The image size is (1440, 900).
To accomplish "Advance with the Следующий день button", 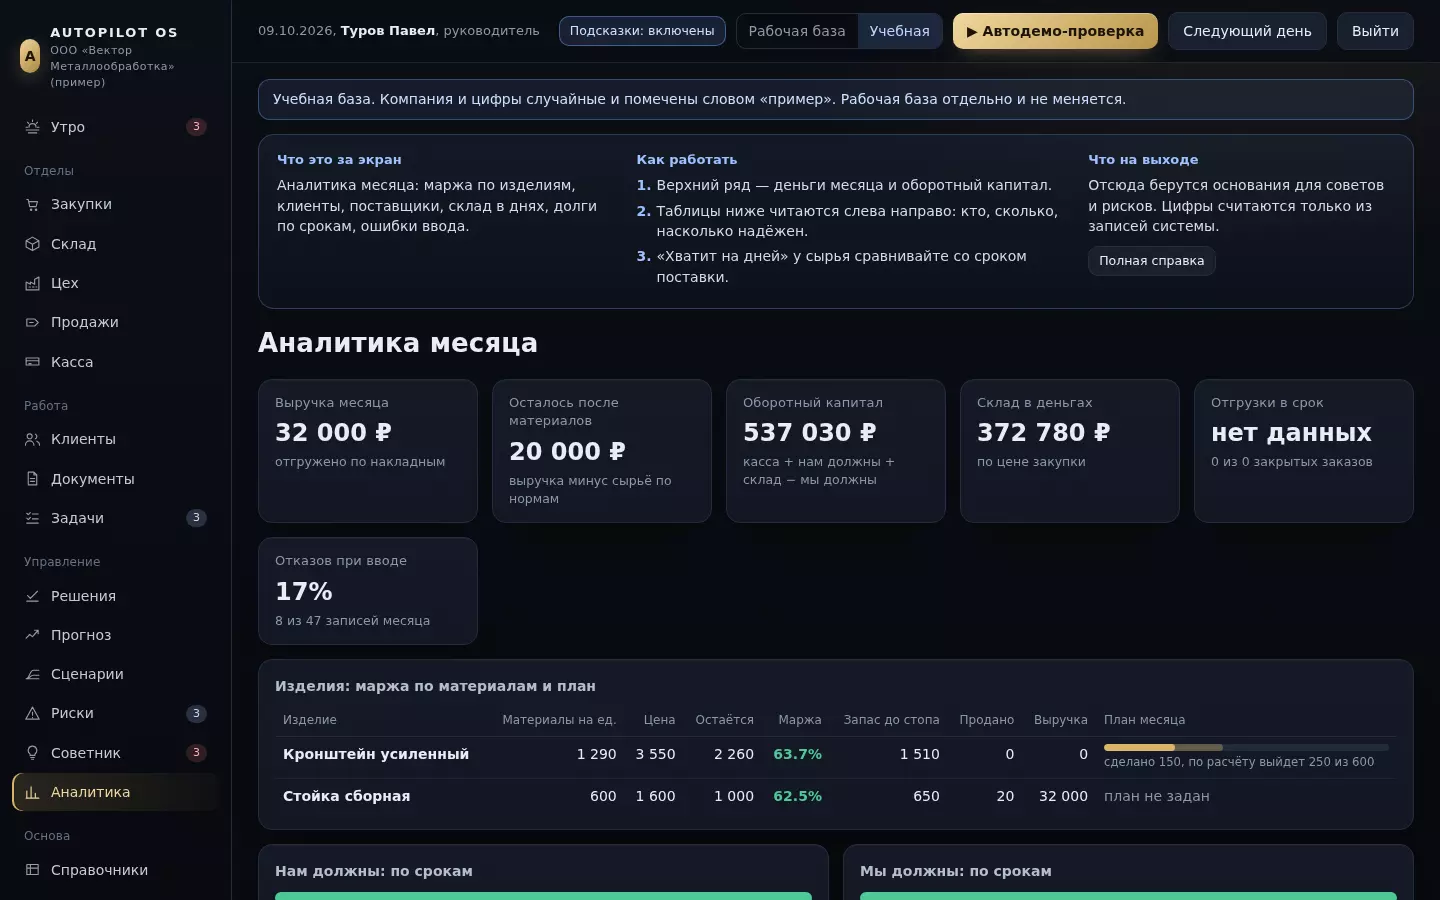I will click(x=1247, y=31).
